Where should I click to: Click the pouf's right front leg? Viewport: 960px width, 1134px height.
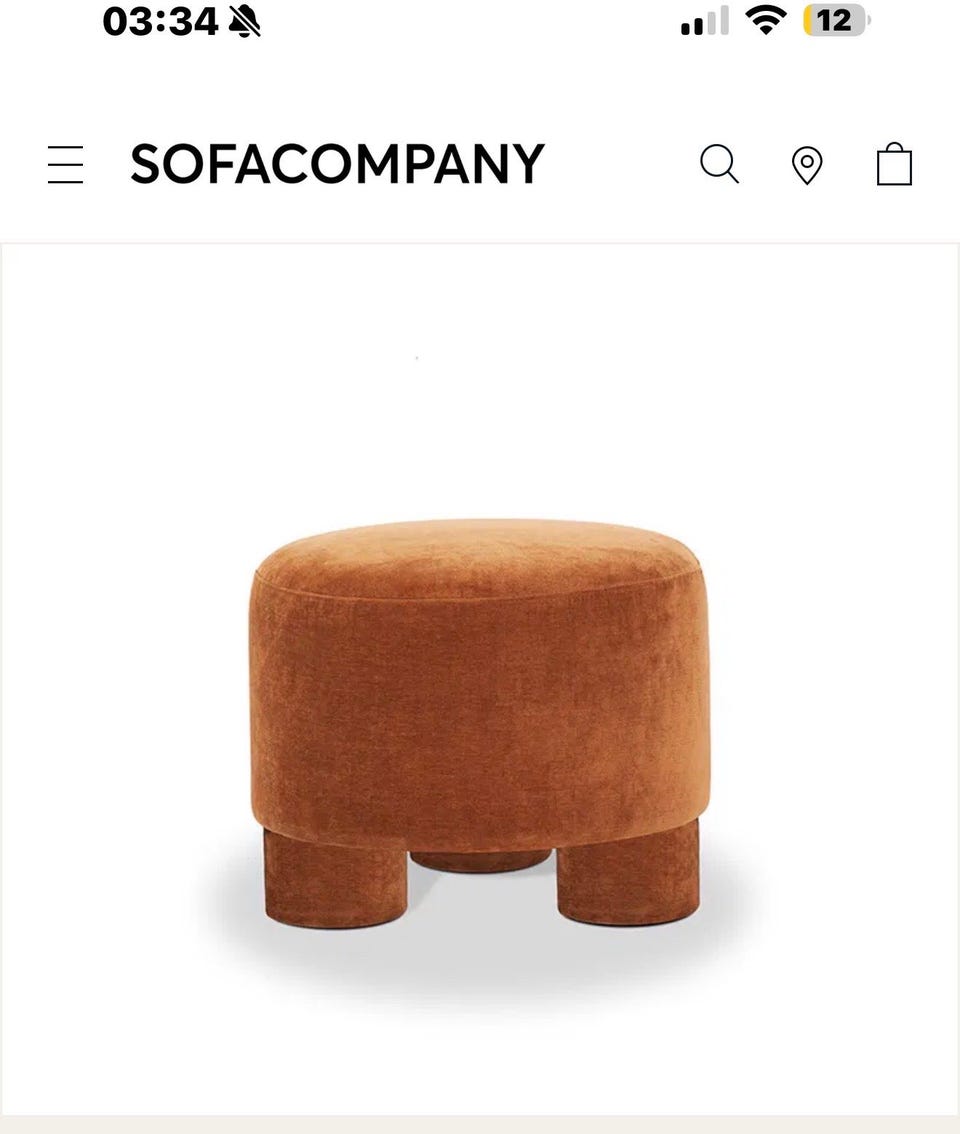[x=628, y=874]
